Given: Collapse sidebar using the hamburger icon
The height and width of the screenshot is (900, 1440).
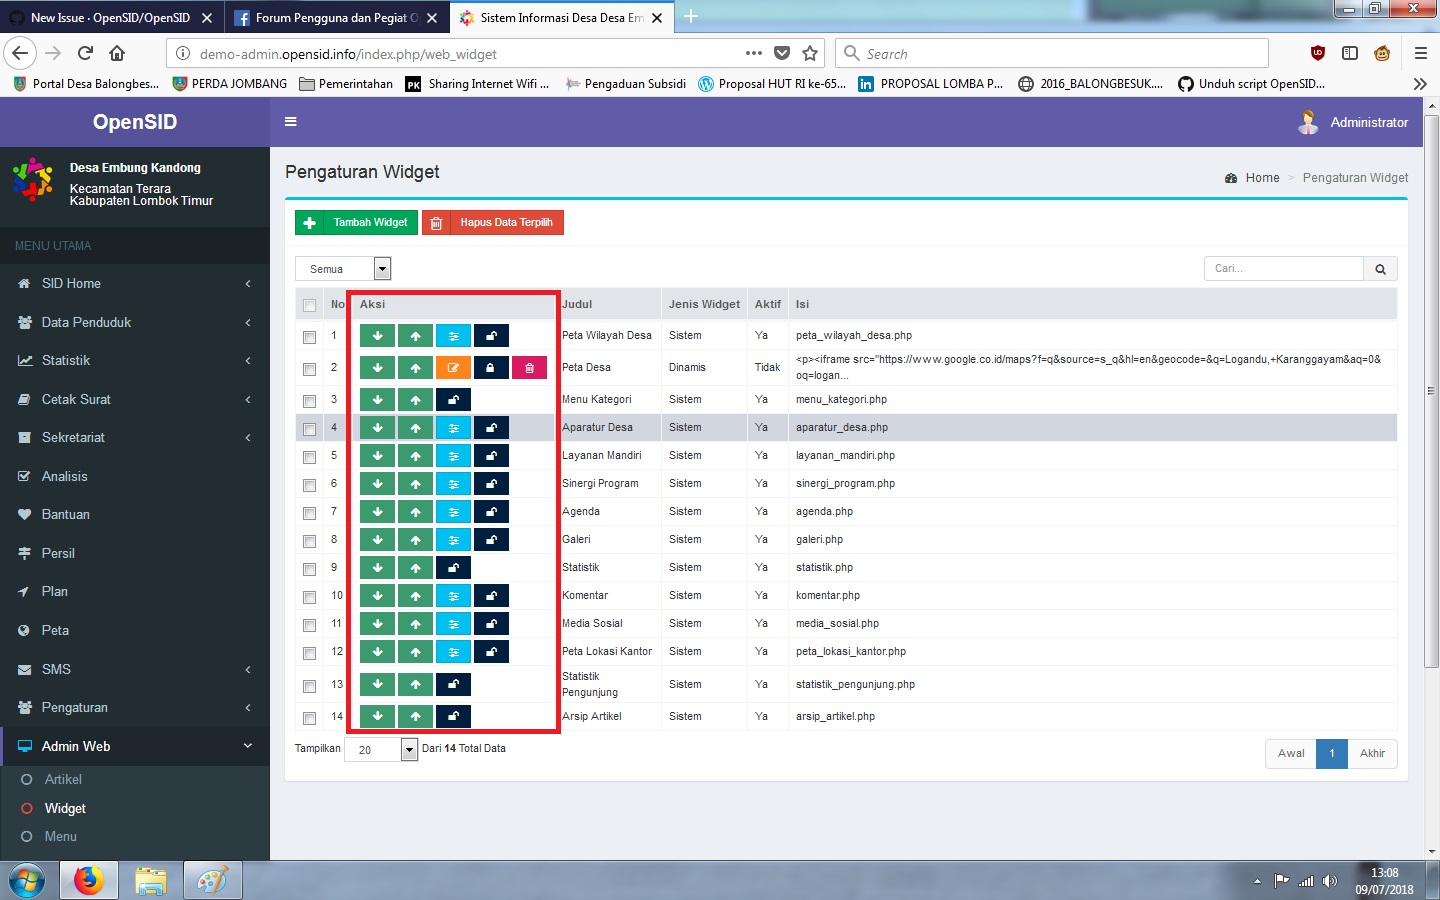Looking at the screenshot, I should coord(290,121).
